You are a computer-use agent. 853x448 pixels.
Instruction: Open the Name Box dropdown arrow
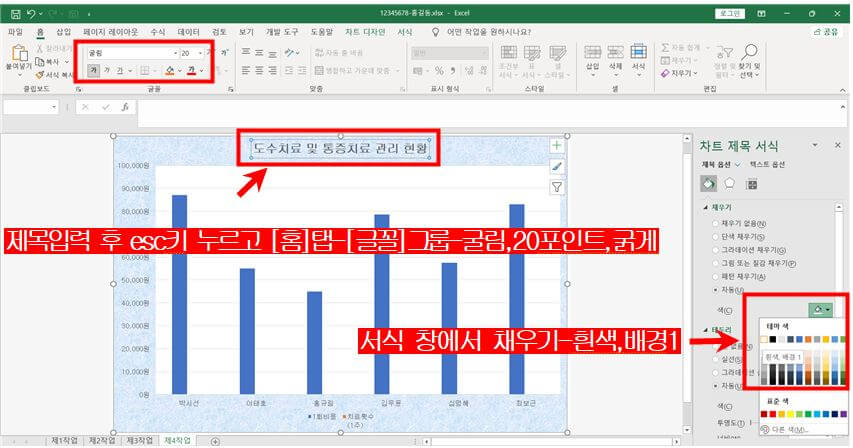(54, 107)
